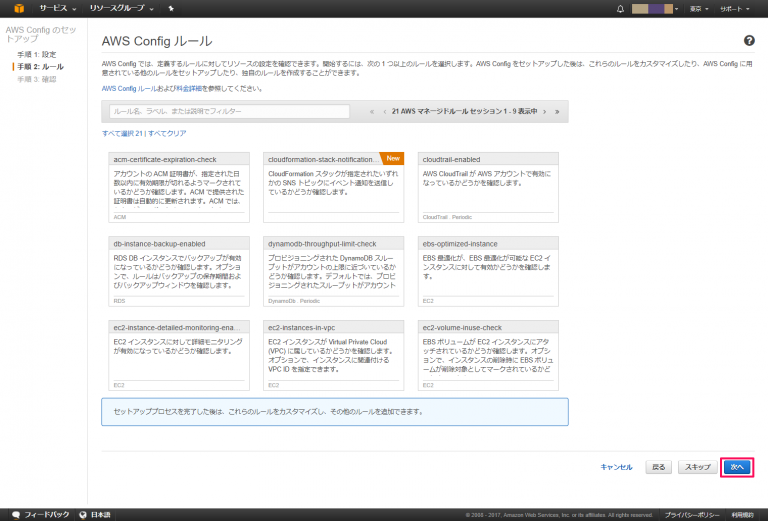Go to 手順 1: 設定 step
The image size is (768, 521).
point(37,54)
